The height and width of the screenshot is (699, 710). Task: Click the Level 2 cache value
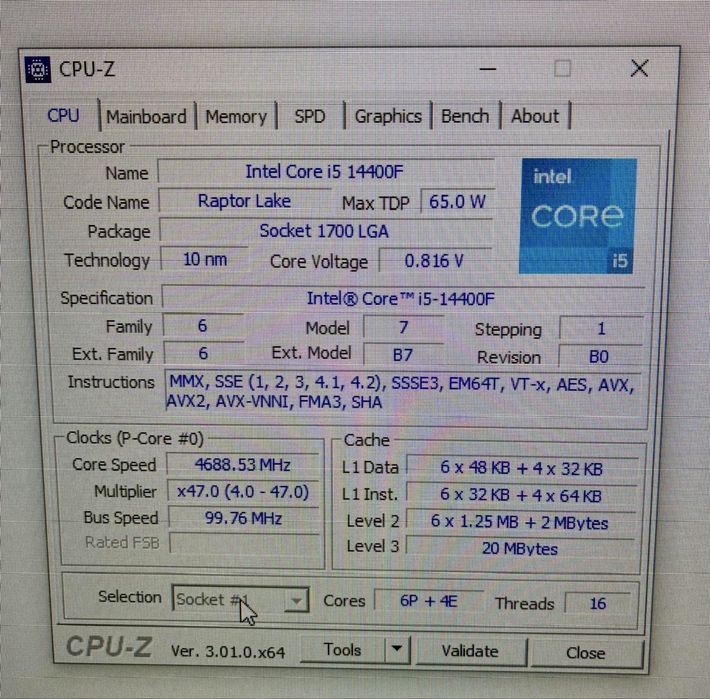tap(520, 522)
